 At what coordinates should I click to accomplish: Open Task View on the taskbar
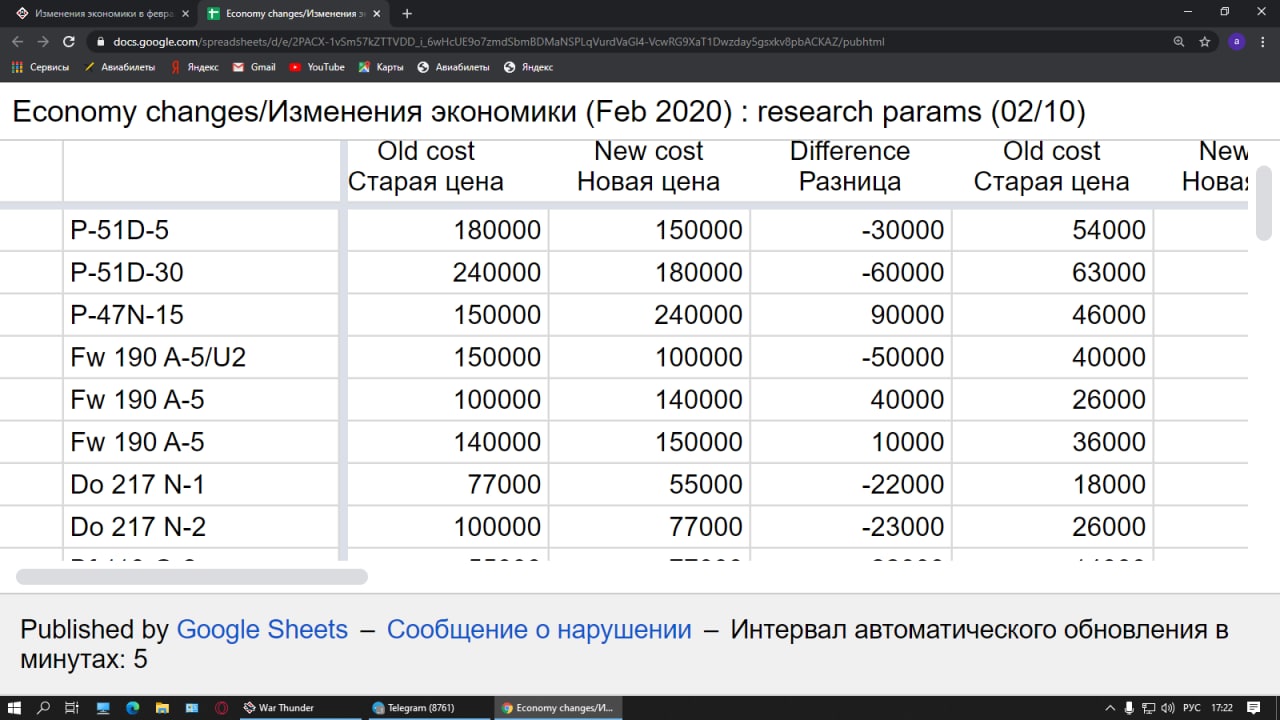(x=72, y=707)
